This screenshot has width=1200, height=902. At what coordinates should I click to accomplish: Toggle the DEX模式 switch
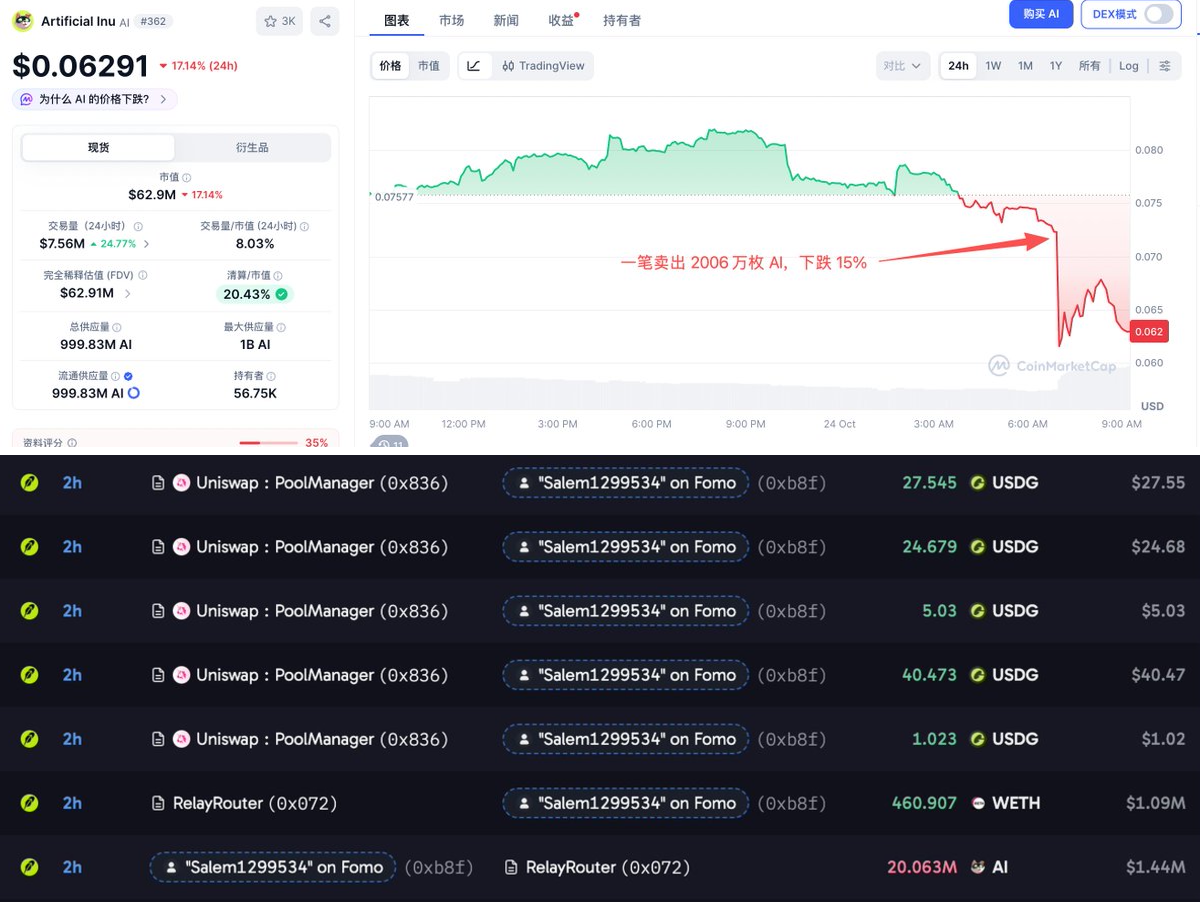coord(1159,14)
